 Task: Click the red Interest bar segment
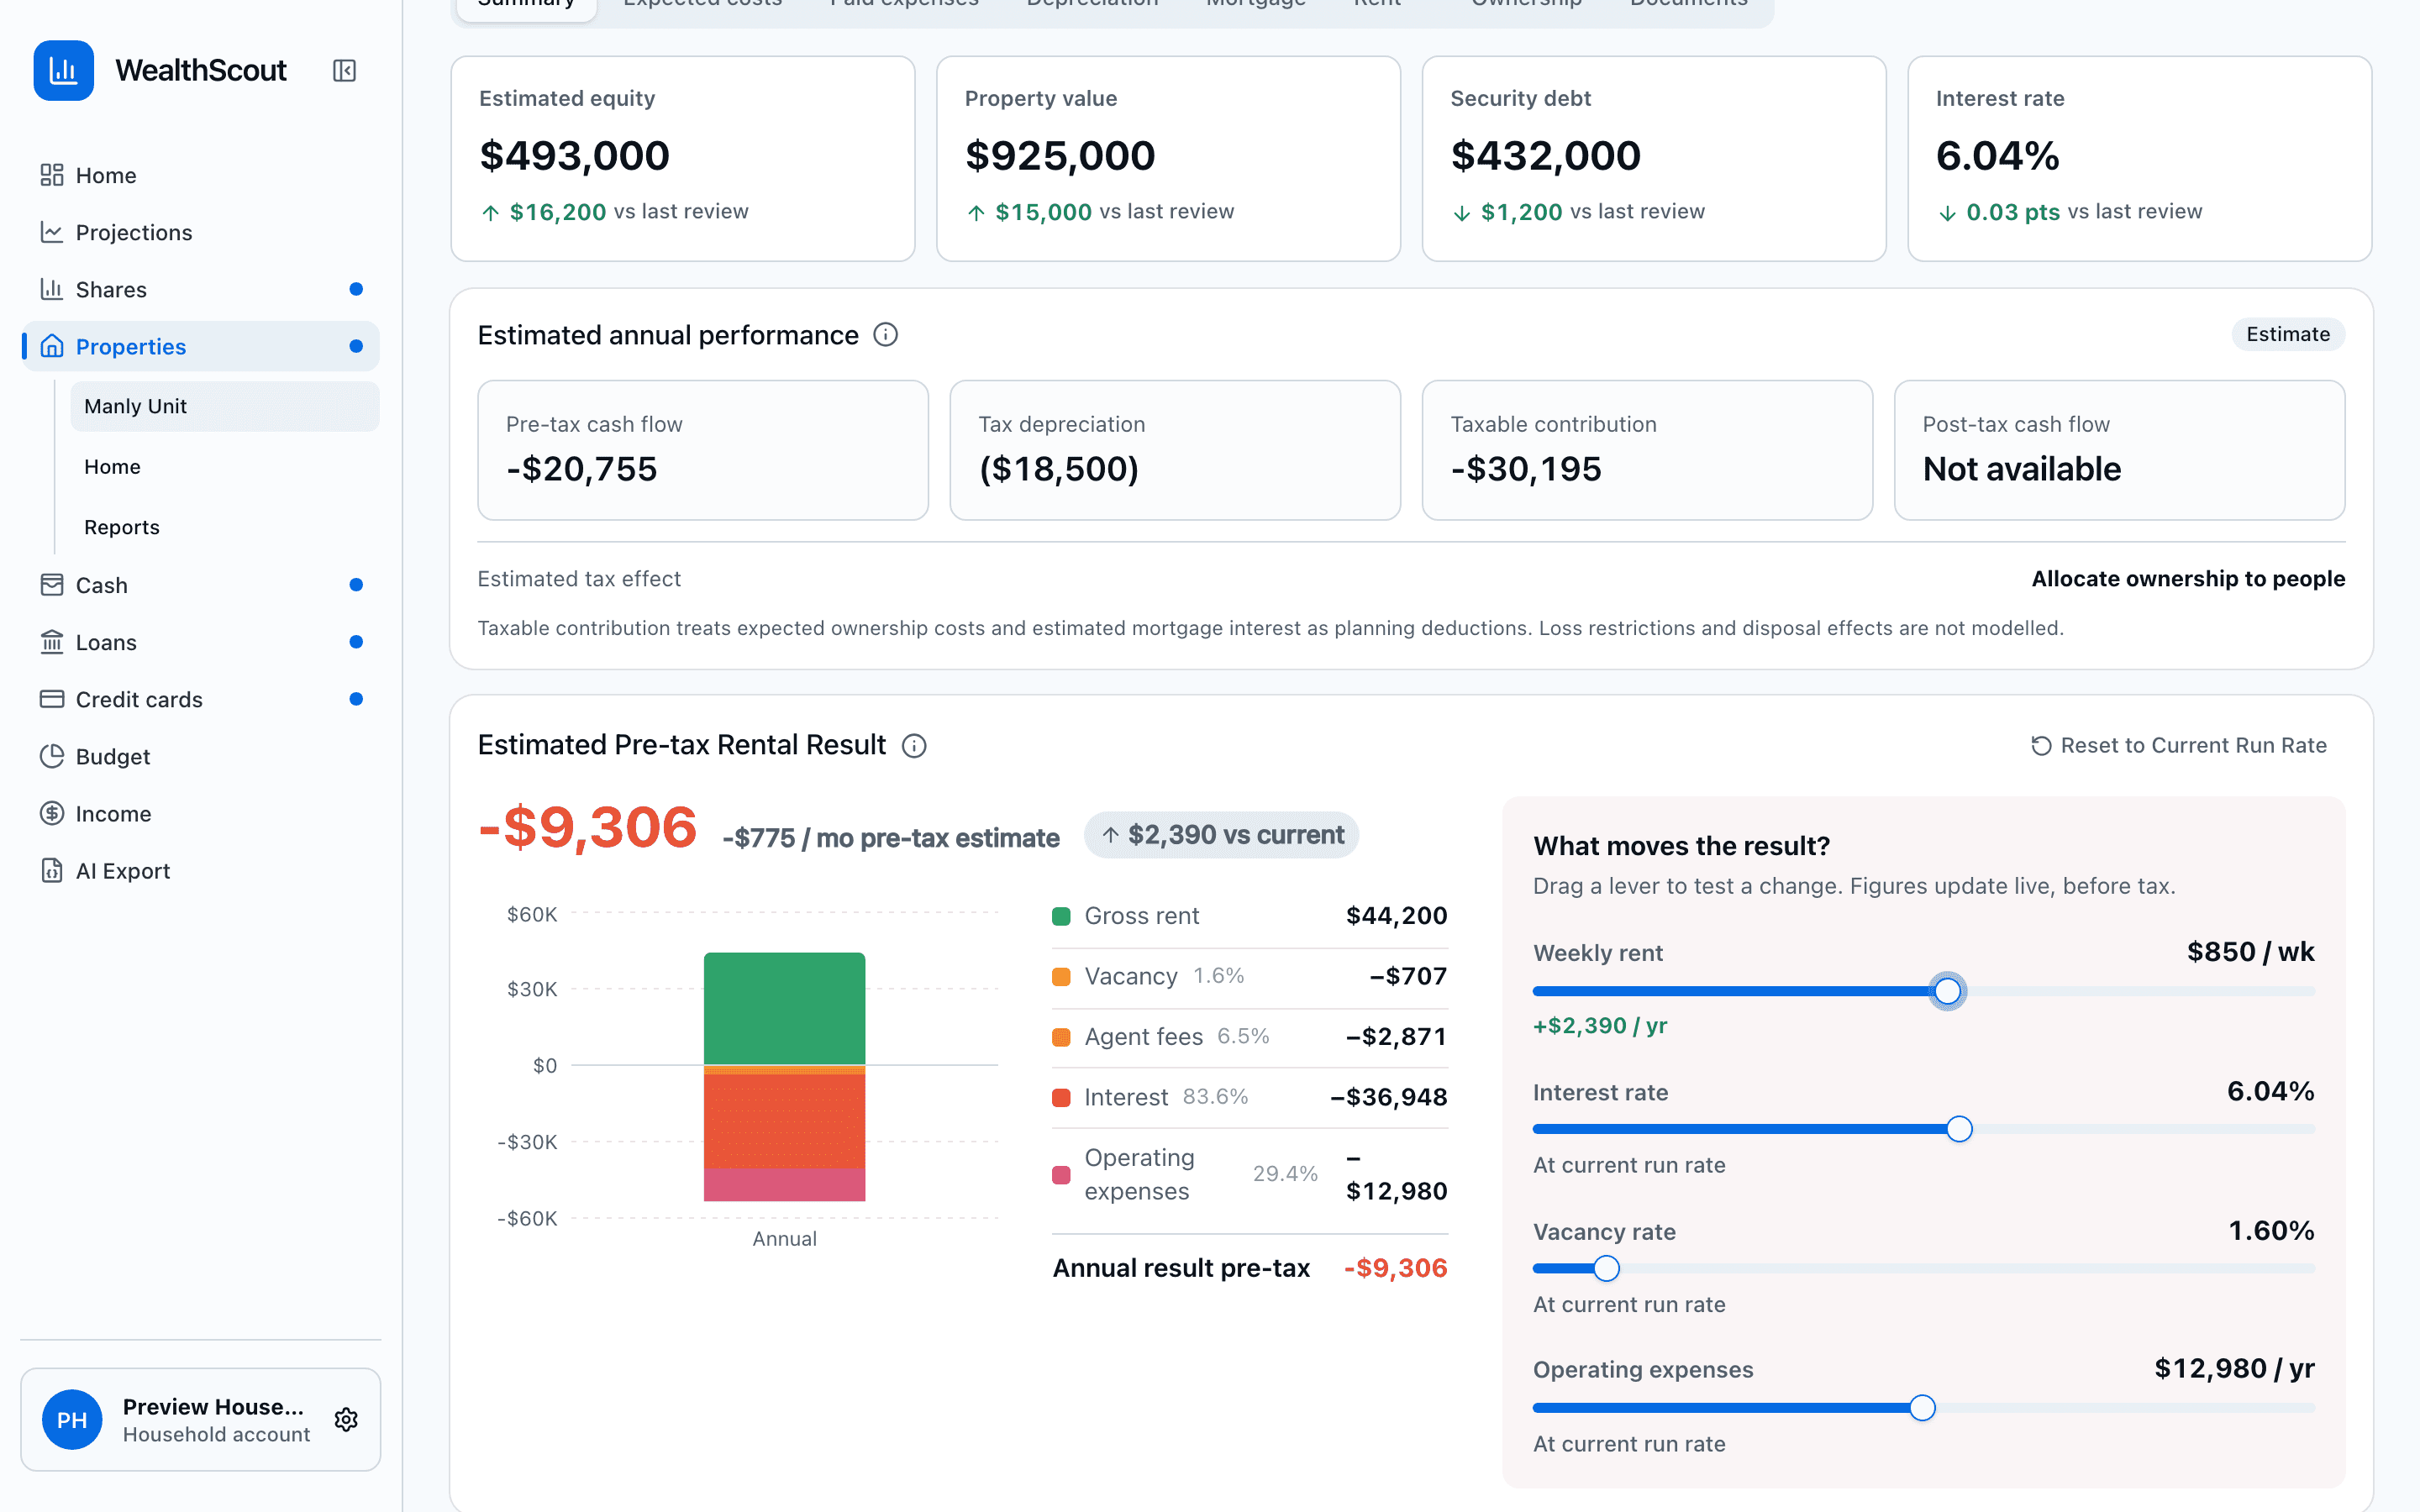784,1121
